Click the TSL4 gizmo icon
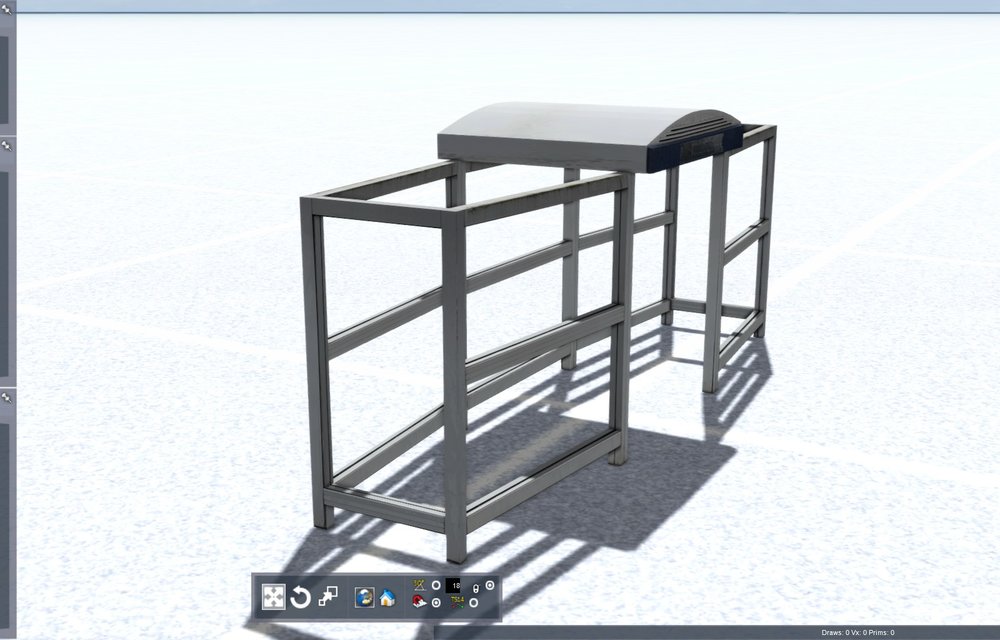 [457, 602]
